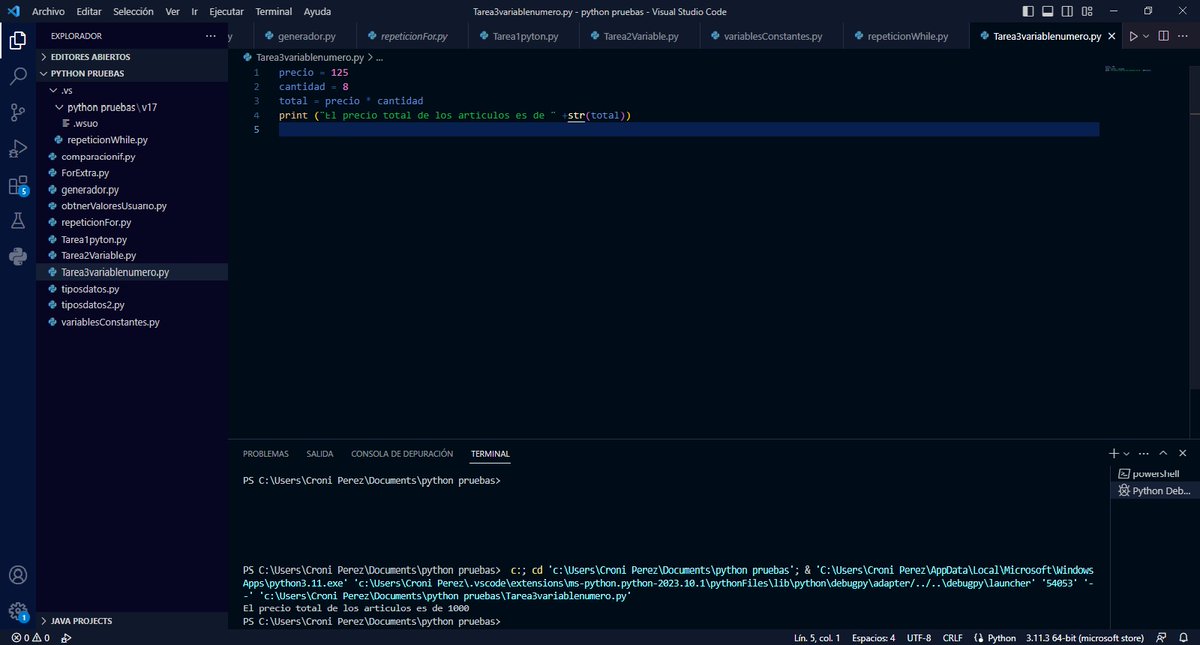Open terminal panel more actions ellipsis
This screenshot has height=645, width=1200.
pyautogui.click(x=1146, y=453)
